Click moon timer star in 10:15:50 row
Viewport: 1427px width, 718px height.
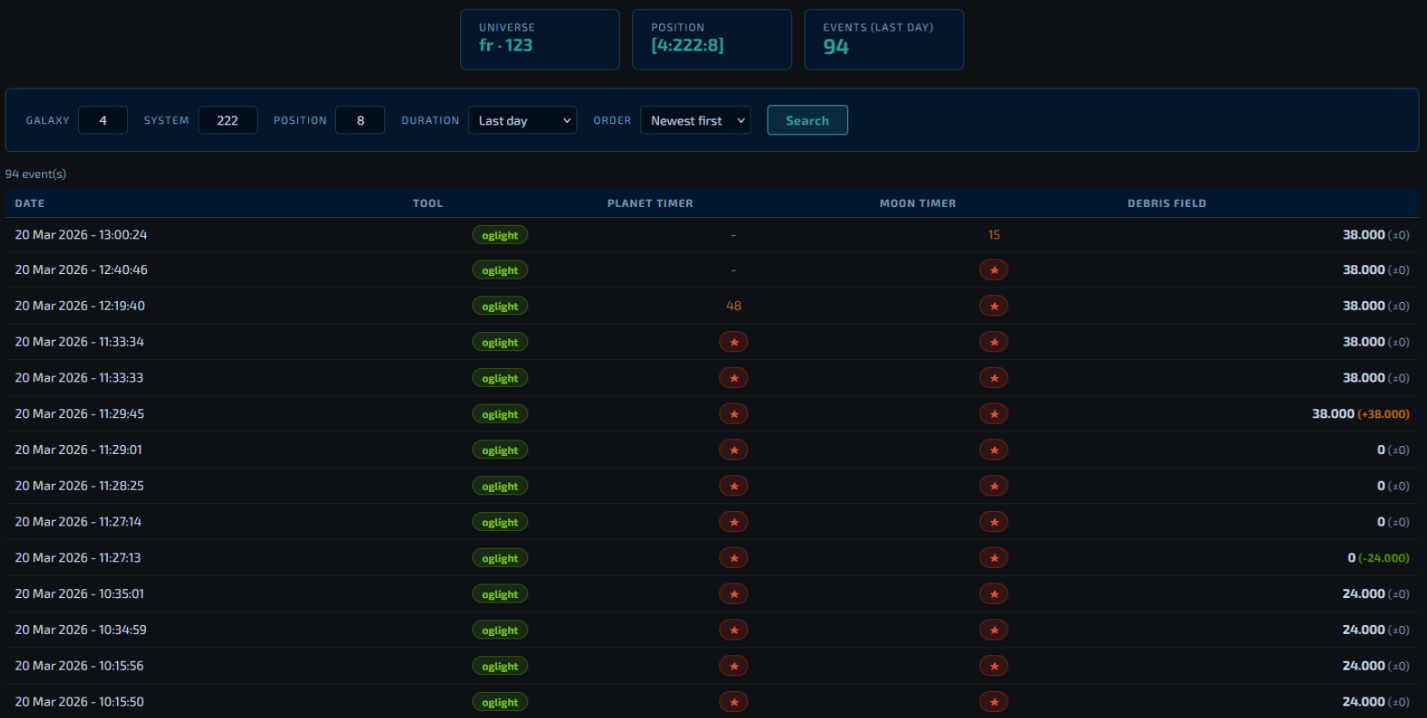point(993,702)
